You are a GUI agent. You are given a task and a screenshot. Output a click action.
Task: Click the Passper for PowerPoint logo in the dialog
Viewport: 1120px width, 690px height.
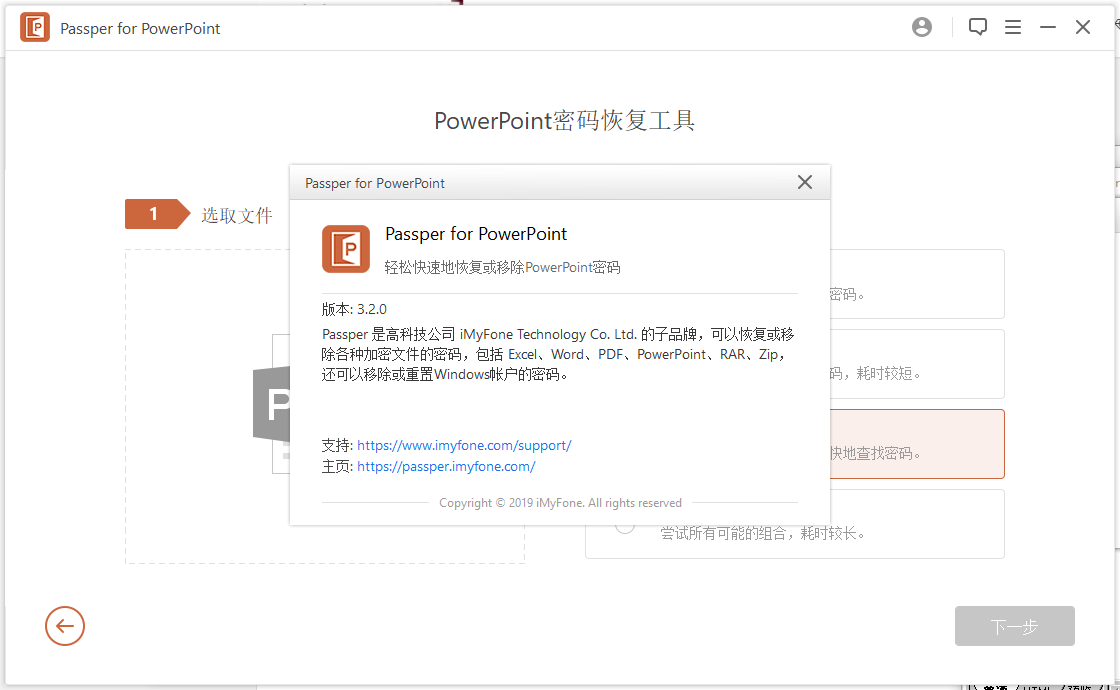tap(345, 248)
